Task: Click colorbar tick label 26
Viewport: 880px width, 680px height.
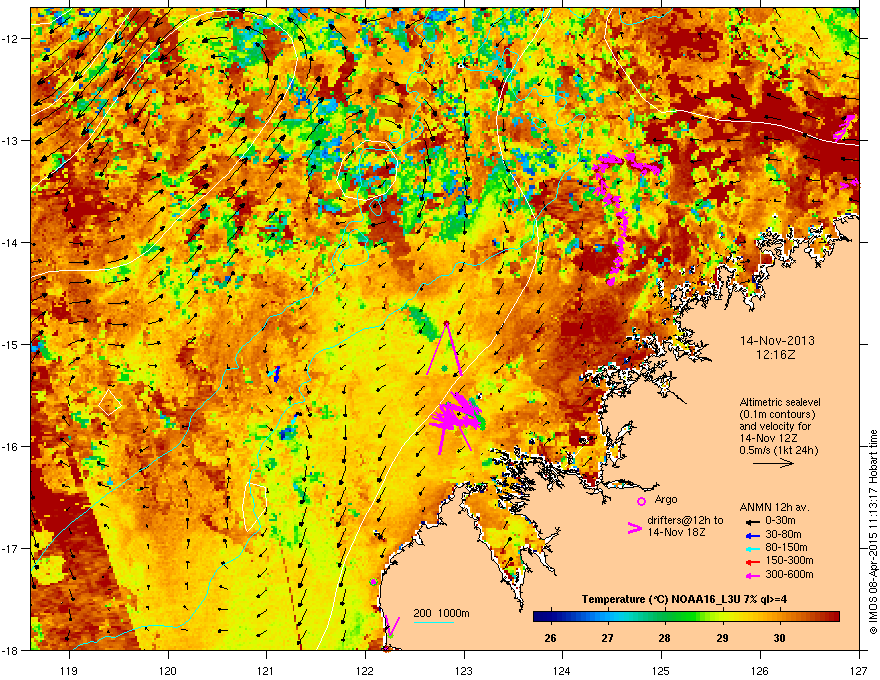Action: 551,638
